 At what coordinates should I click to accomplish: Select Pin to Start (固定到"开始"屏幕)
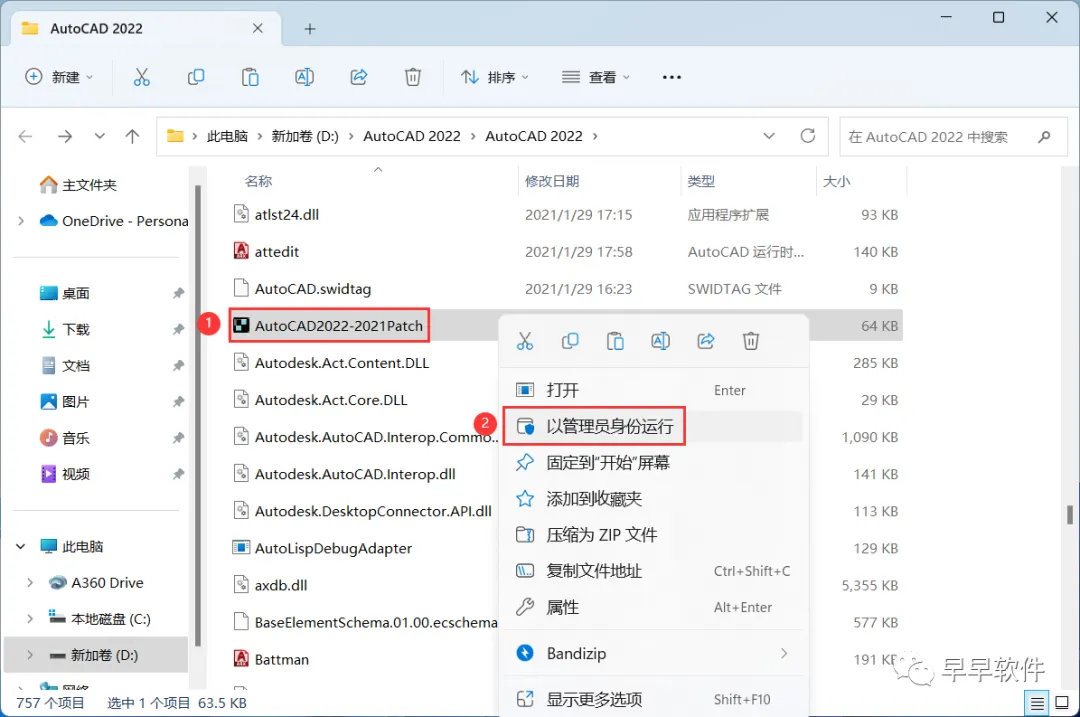[654, 462]
